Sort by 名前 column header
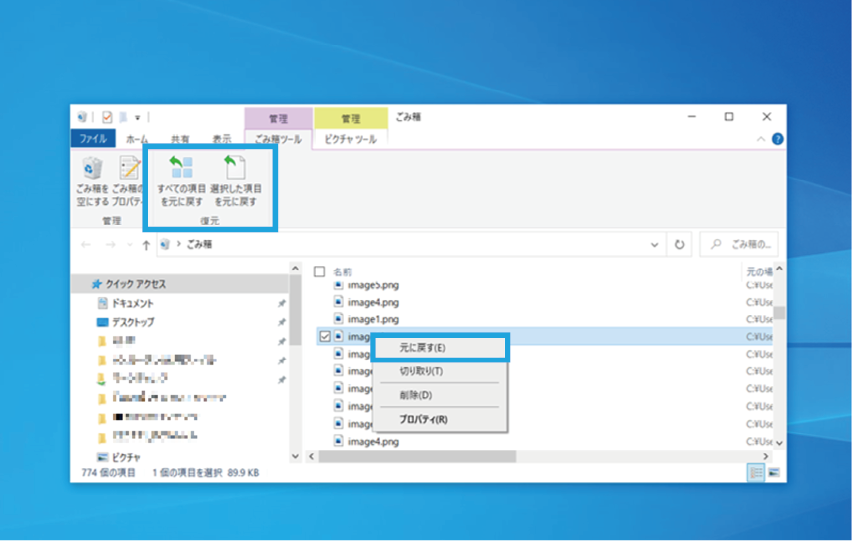This screenshot has width=854, height=541. [x=343, y=272]
